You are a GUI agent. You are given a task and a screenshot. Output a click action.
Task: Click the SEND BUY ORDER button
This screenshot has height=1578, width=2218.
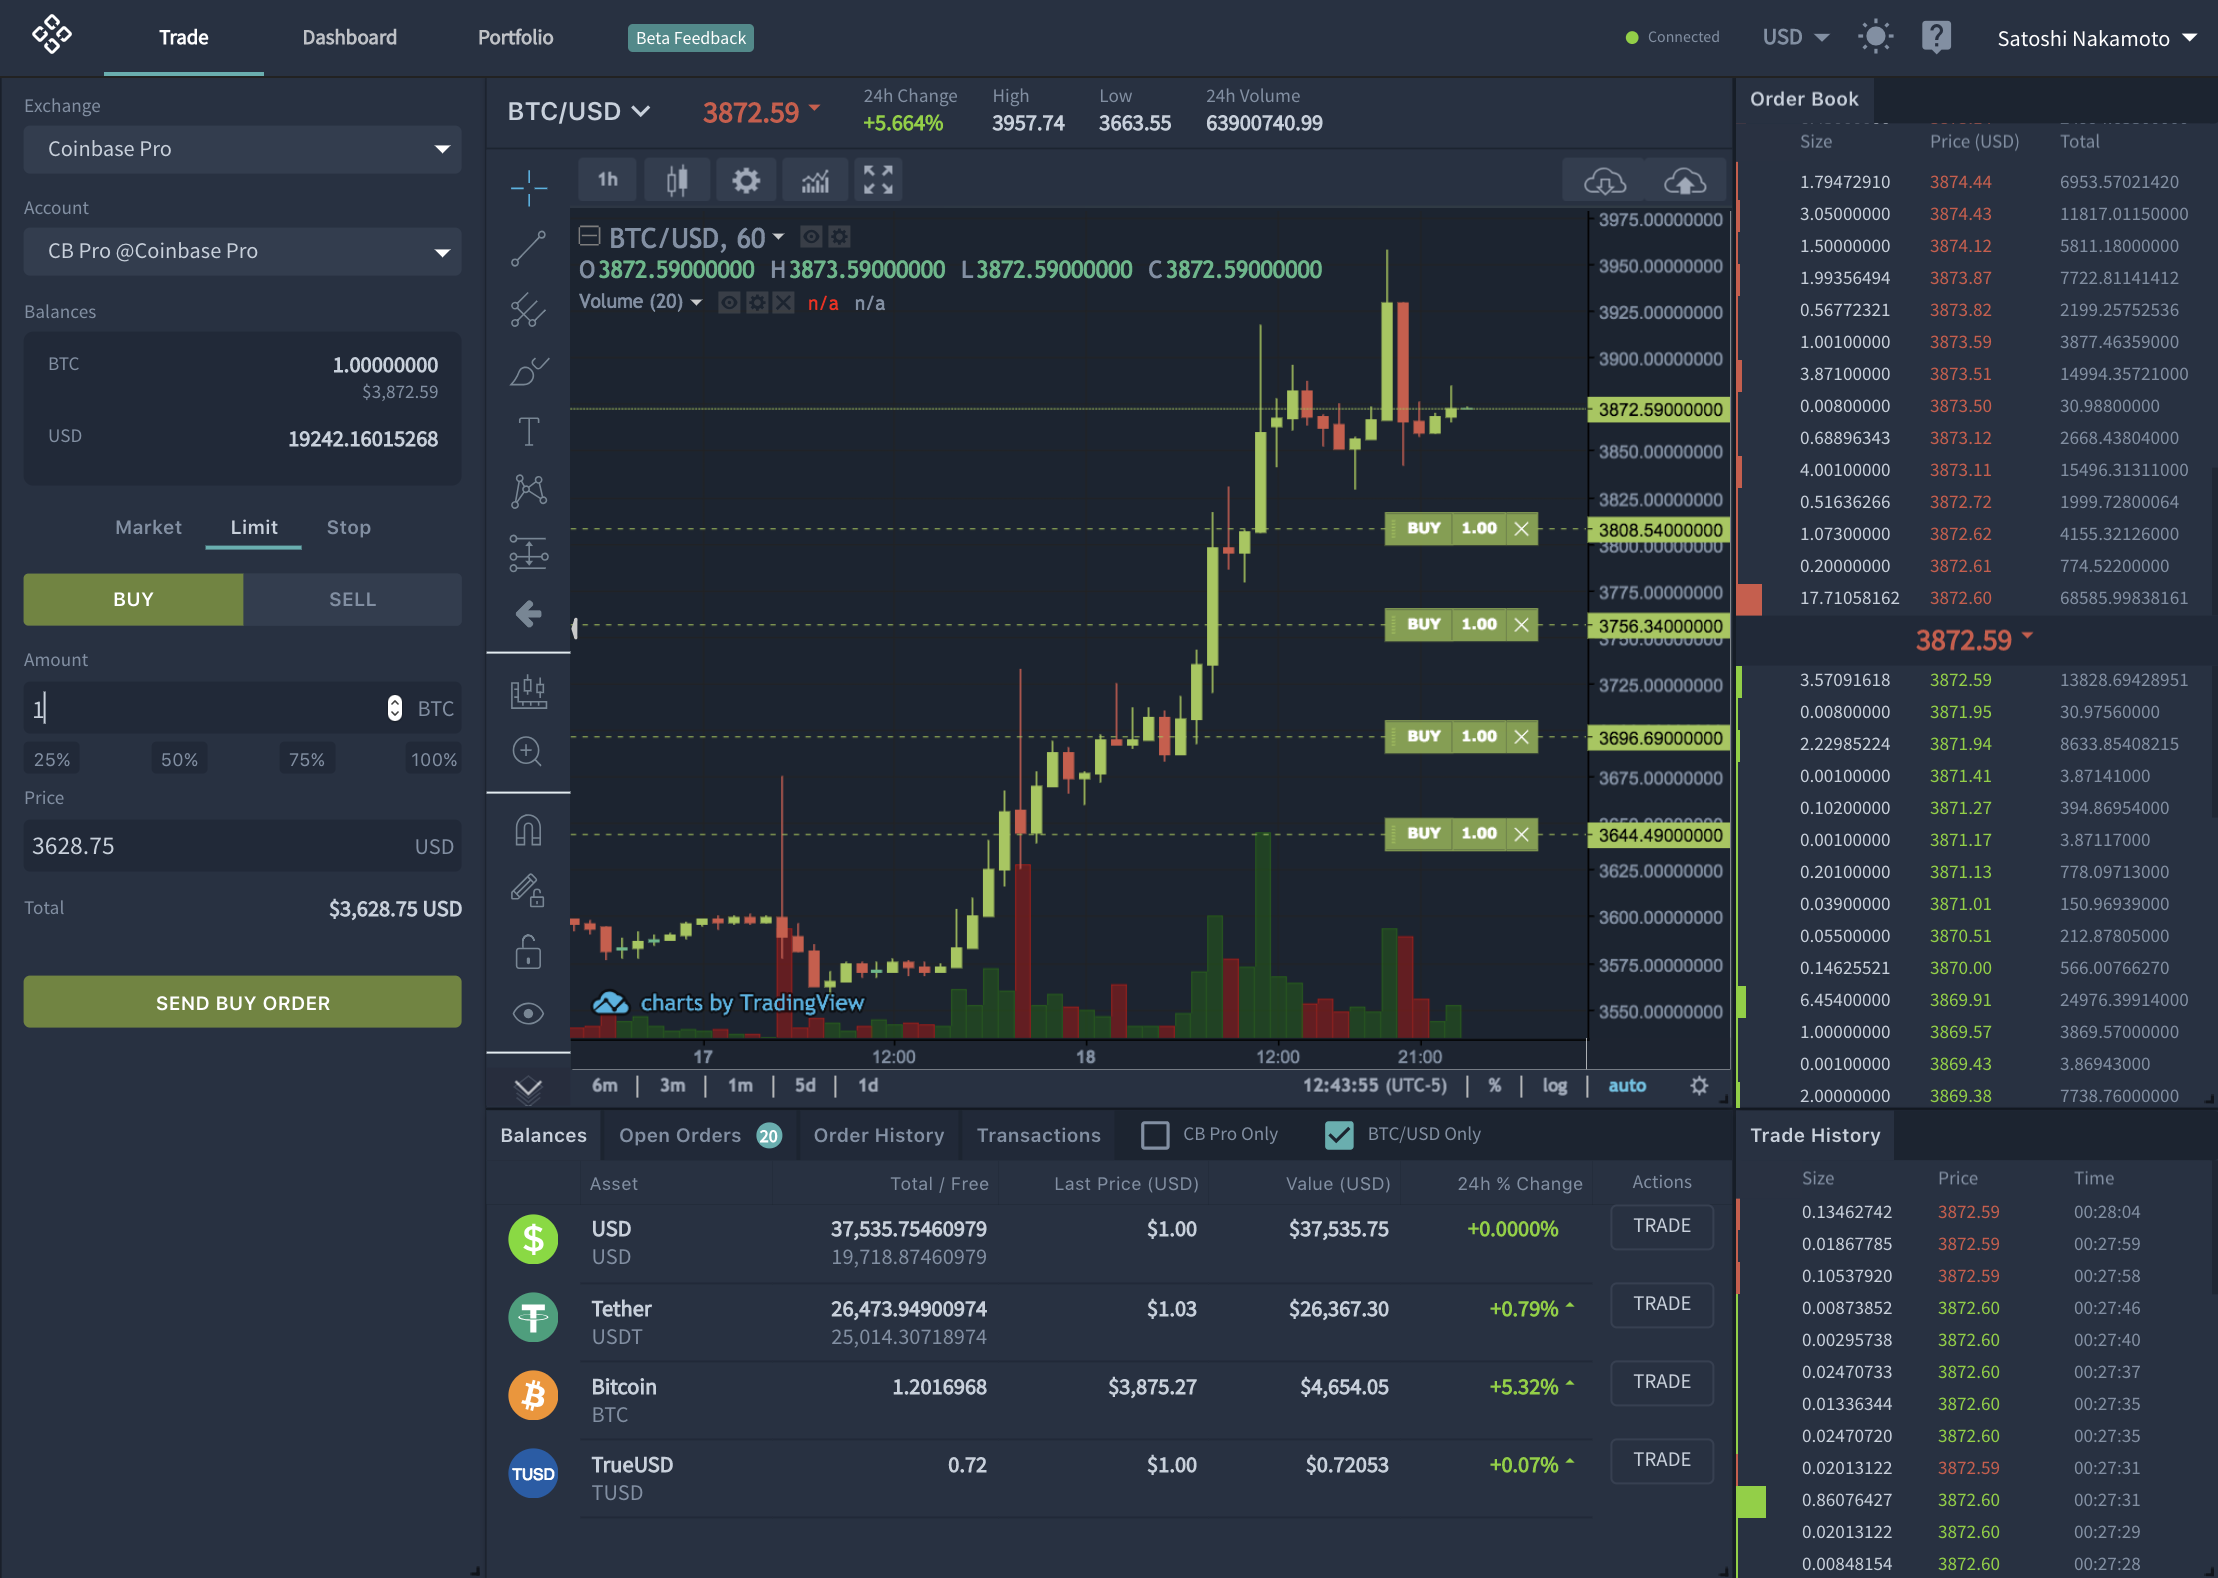pyautogui.click(x=242, y=1002)
